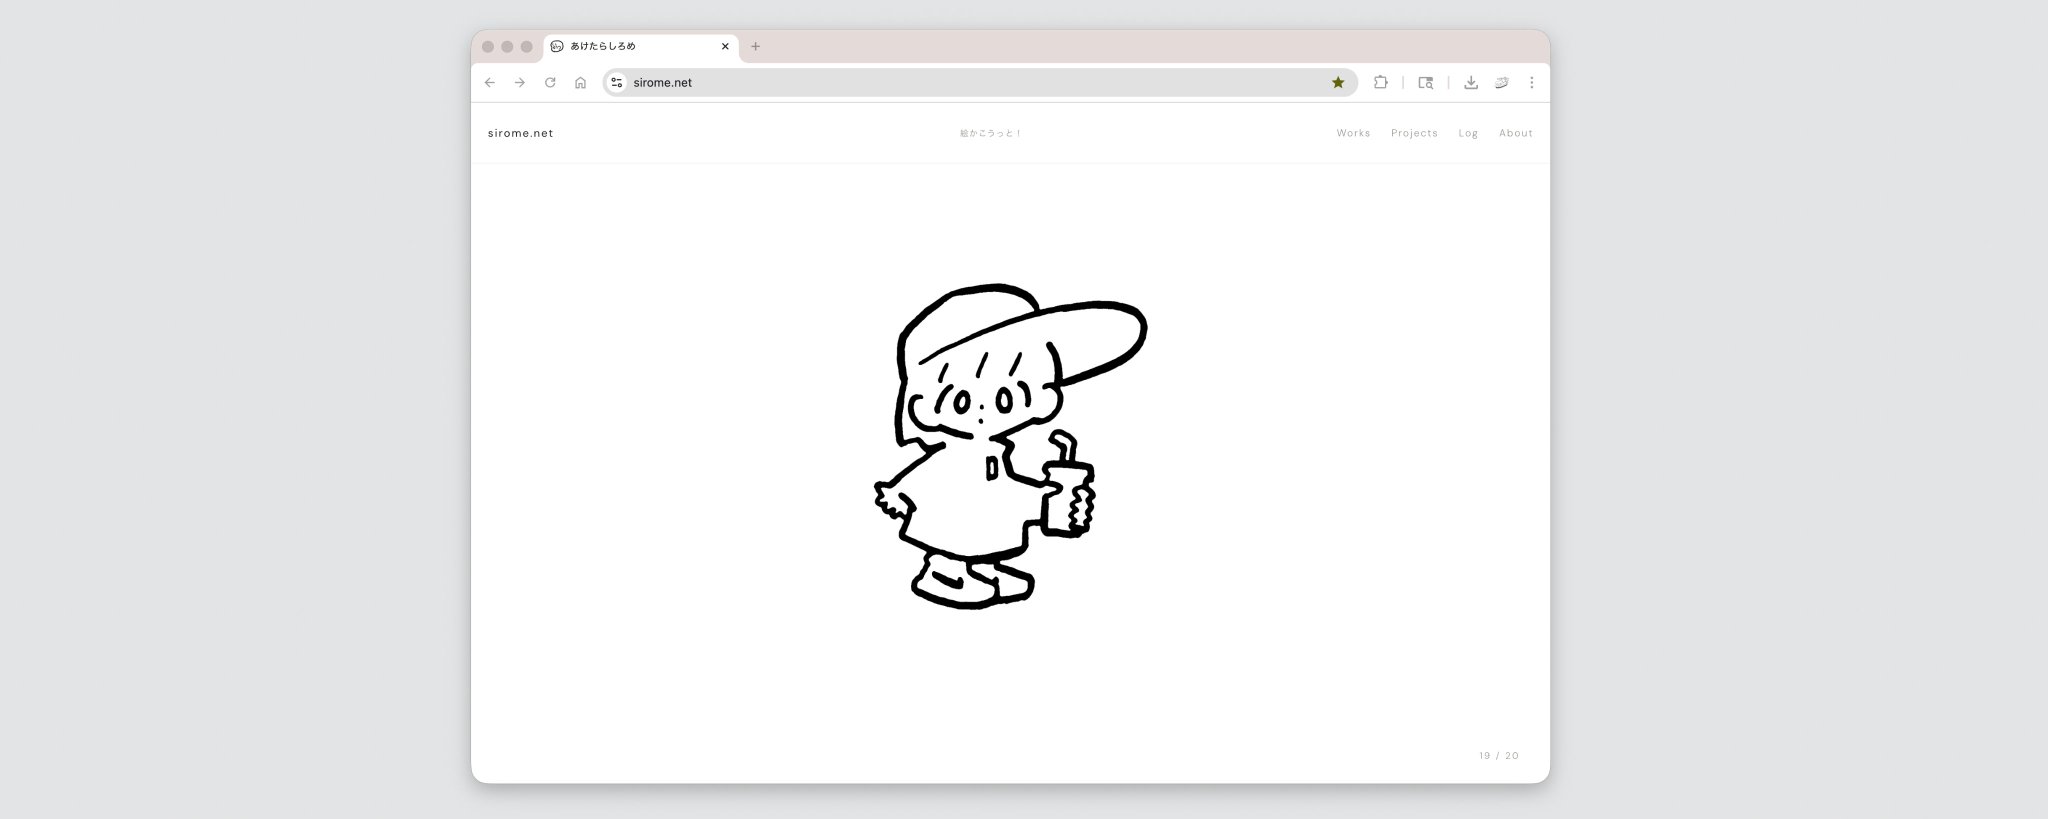Open the tab search icon
The image size is (2048, 819).
[1426, 83]
